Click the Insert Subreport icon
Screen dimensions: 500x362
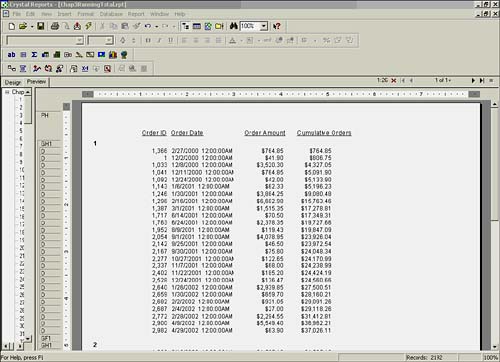tap(68, 55)
